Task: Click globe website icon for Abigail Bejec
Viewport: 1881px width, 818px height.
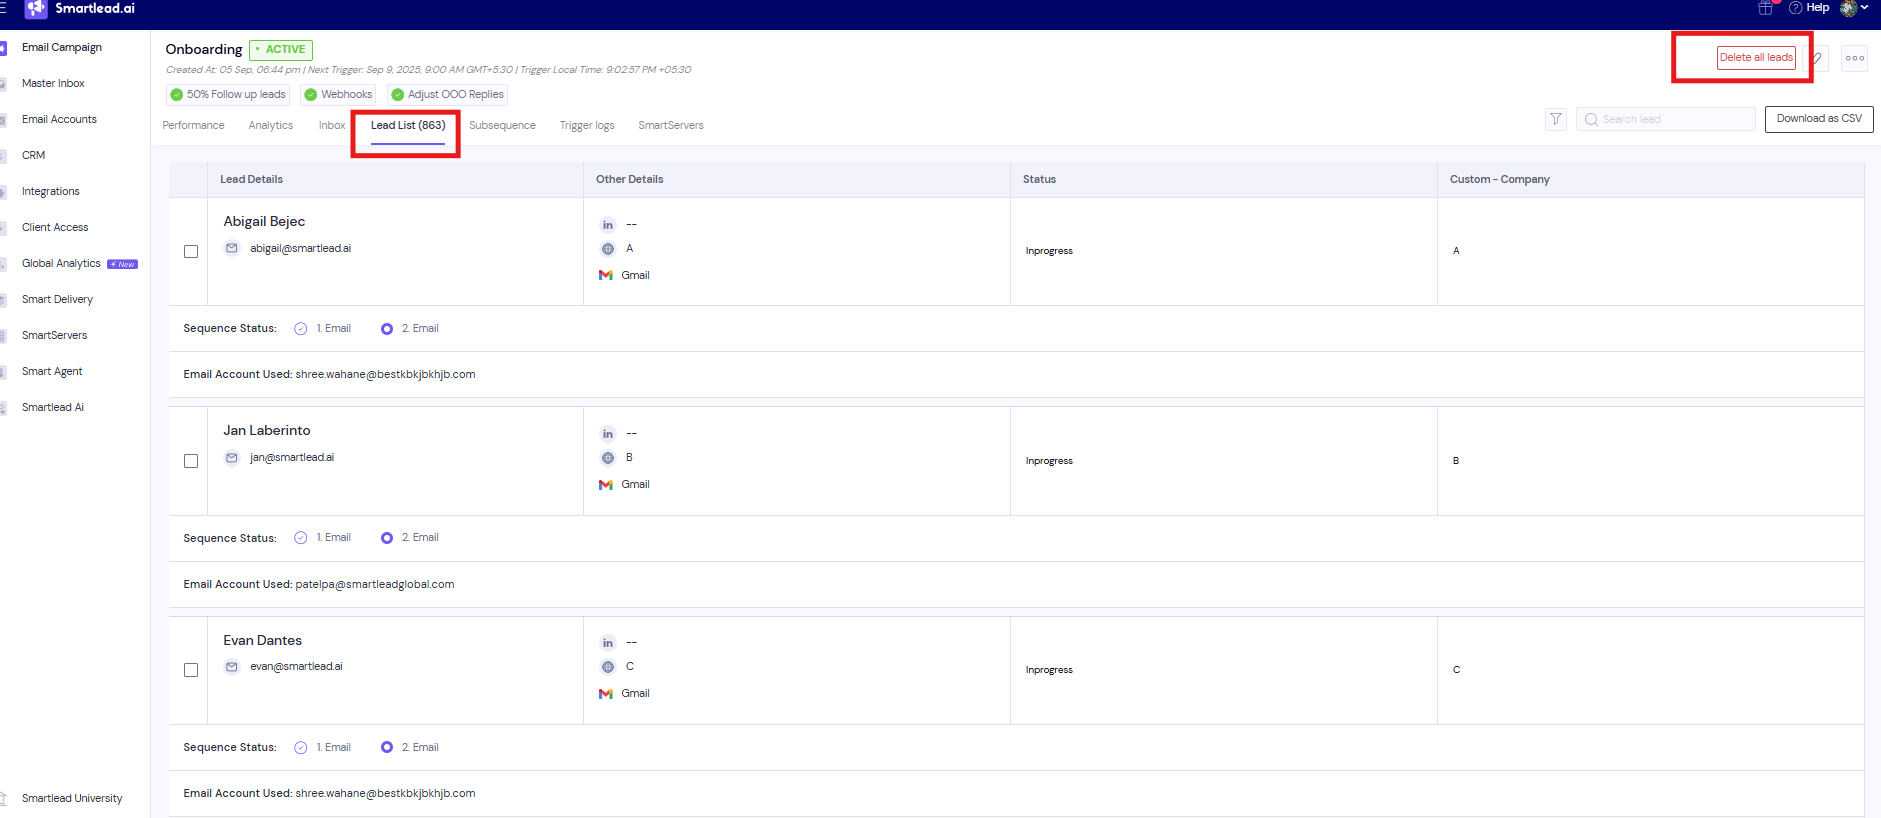Action: point(607,249)
